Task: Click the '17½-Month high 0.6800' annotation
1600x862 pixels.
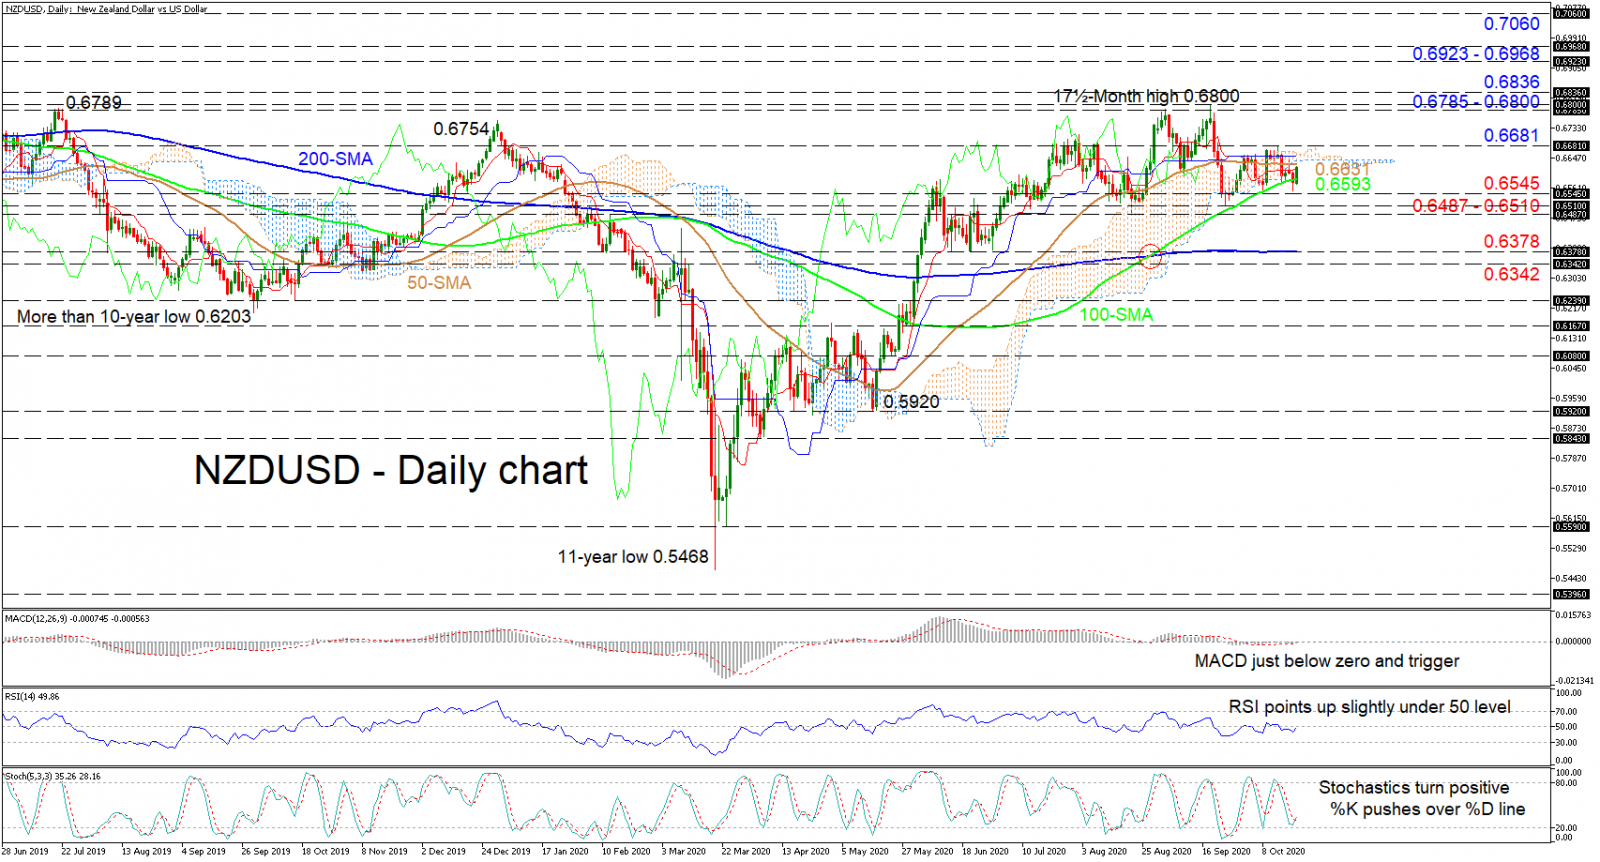Action: point(1146,97)
